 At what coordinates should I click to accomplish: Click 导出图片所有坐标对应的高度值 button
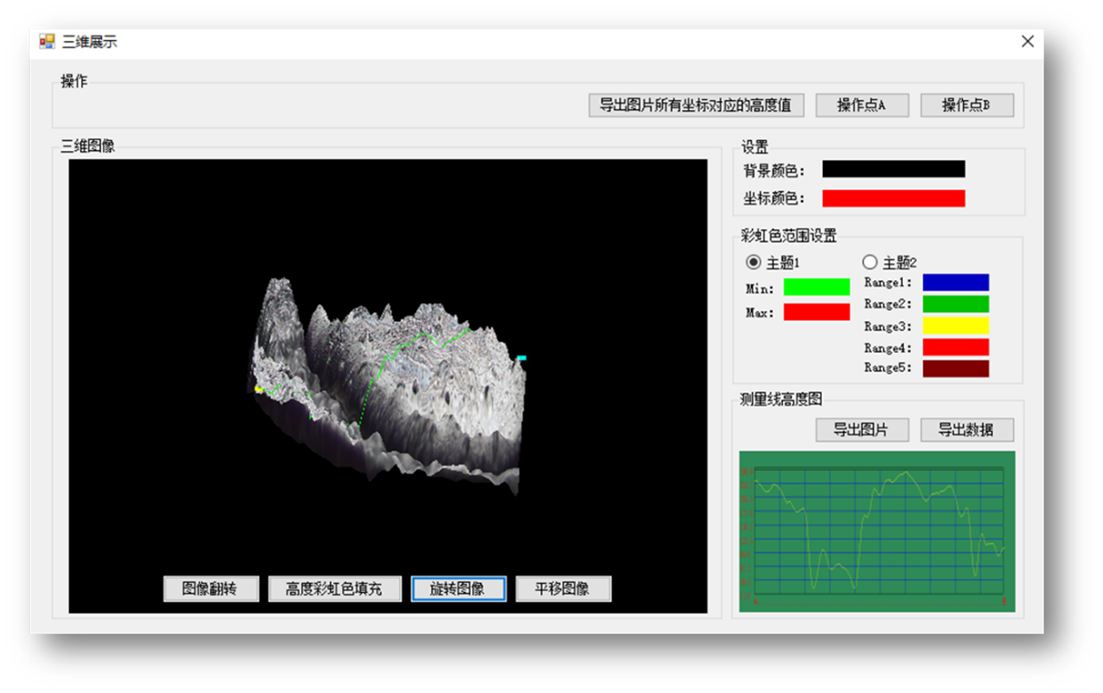click(696, 106)
